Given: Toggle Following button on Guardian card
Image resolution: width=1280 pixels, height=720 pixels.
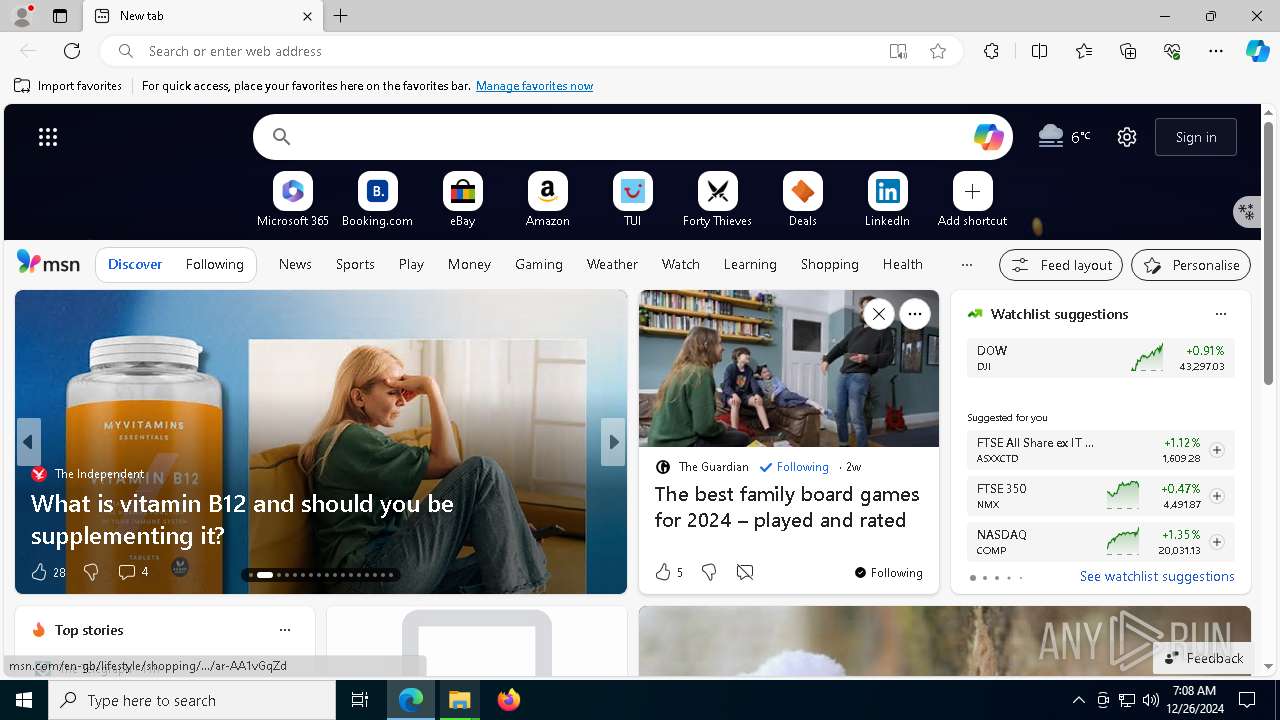Looking at the screenshot, I should tap(889, 573).
